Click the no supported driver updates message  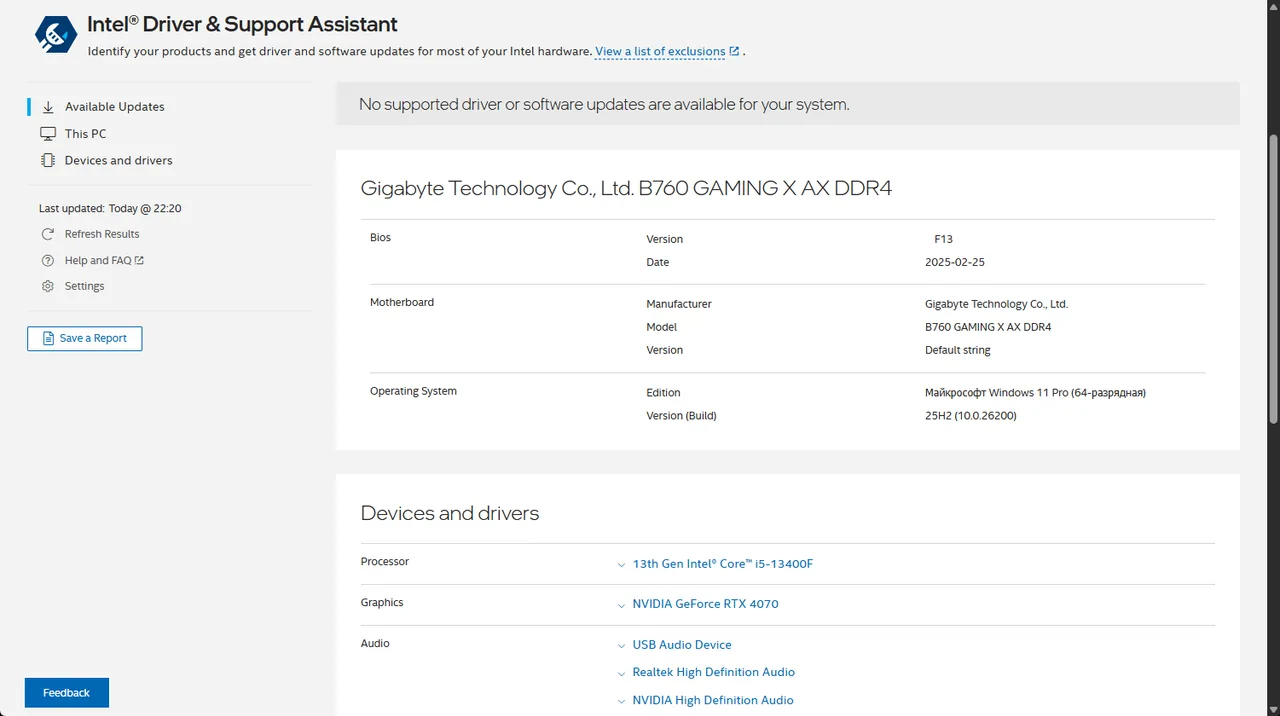[x=604, y=104]
